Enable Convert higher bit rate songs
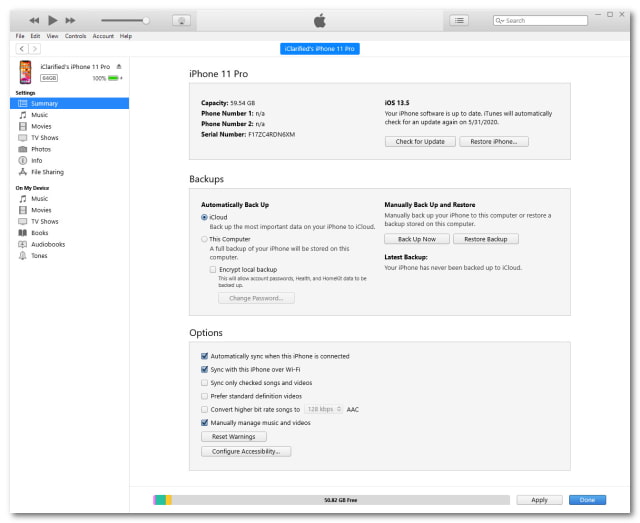 pos(204,409)
